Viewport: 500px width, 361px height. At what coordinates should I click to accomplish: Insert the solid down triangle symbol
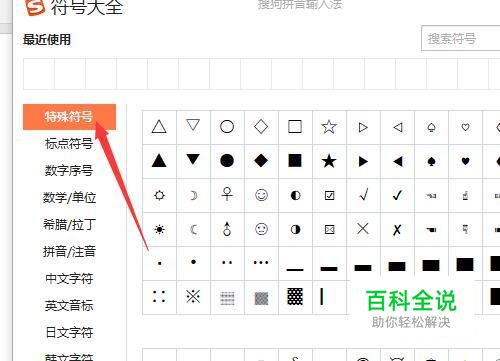[193, 161]
